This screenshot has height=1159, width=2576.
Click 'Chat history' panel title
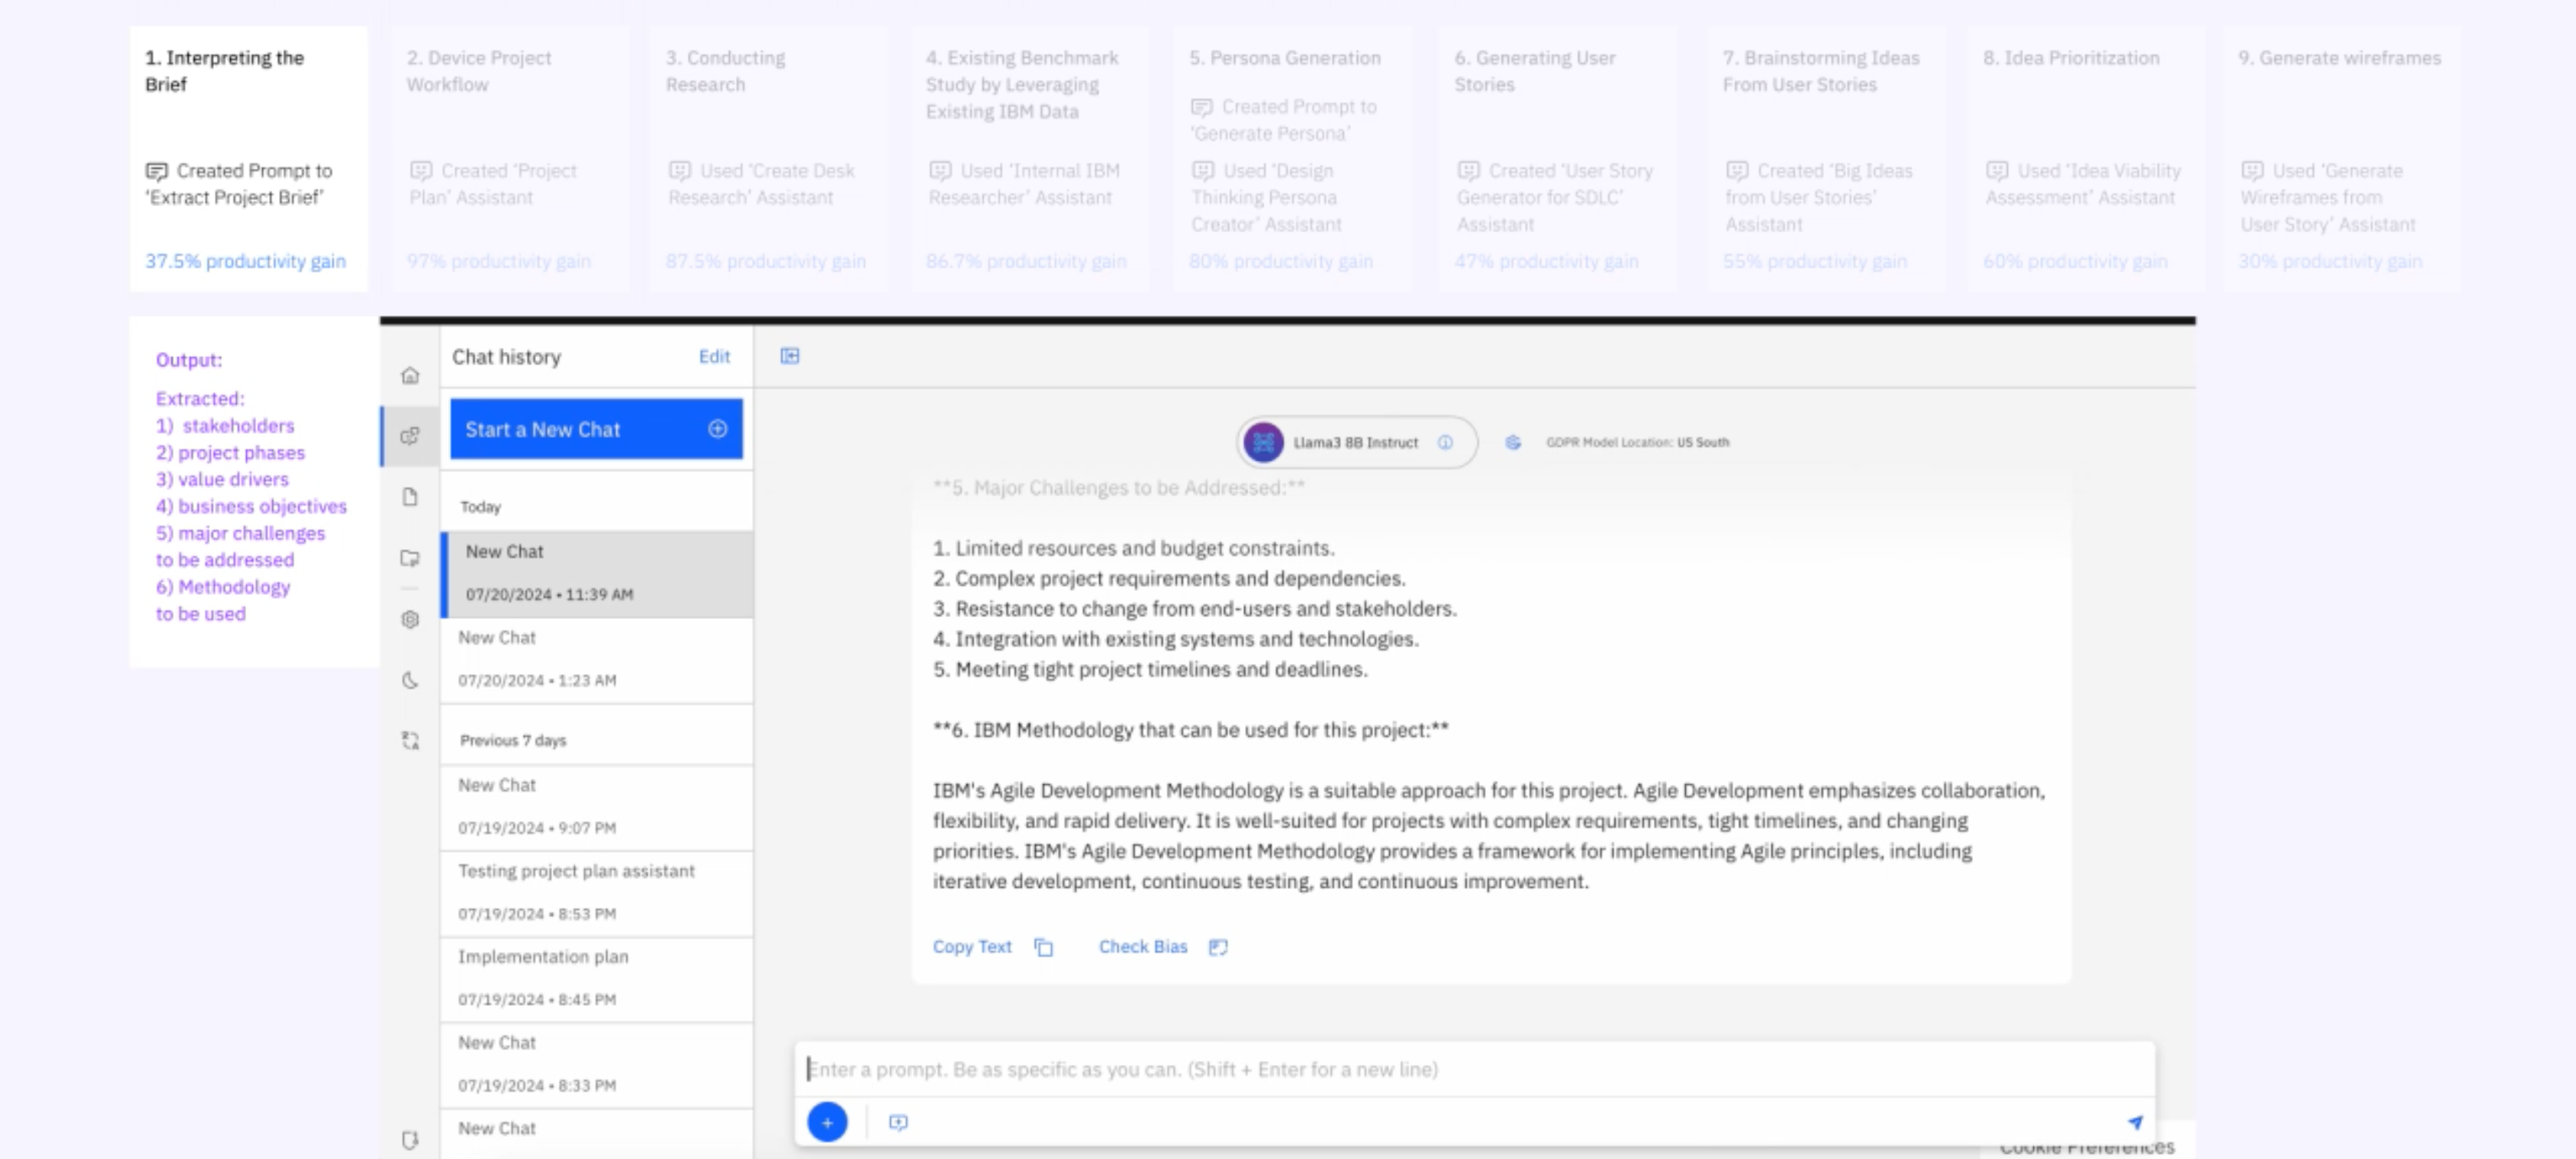(506, 357)
